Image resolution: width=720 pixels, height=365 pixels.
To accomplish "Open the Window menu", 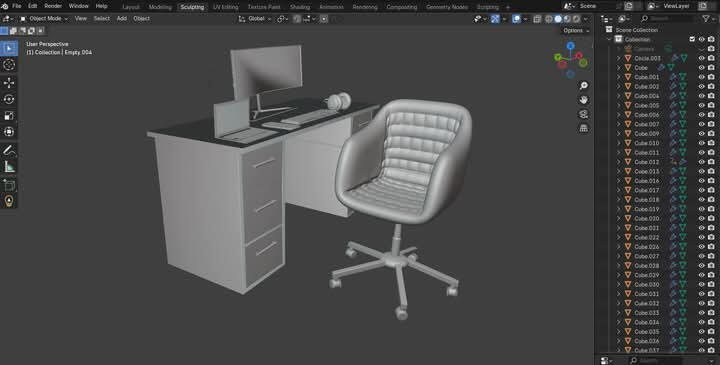I will 79,6.
